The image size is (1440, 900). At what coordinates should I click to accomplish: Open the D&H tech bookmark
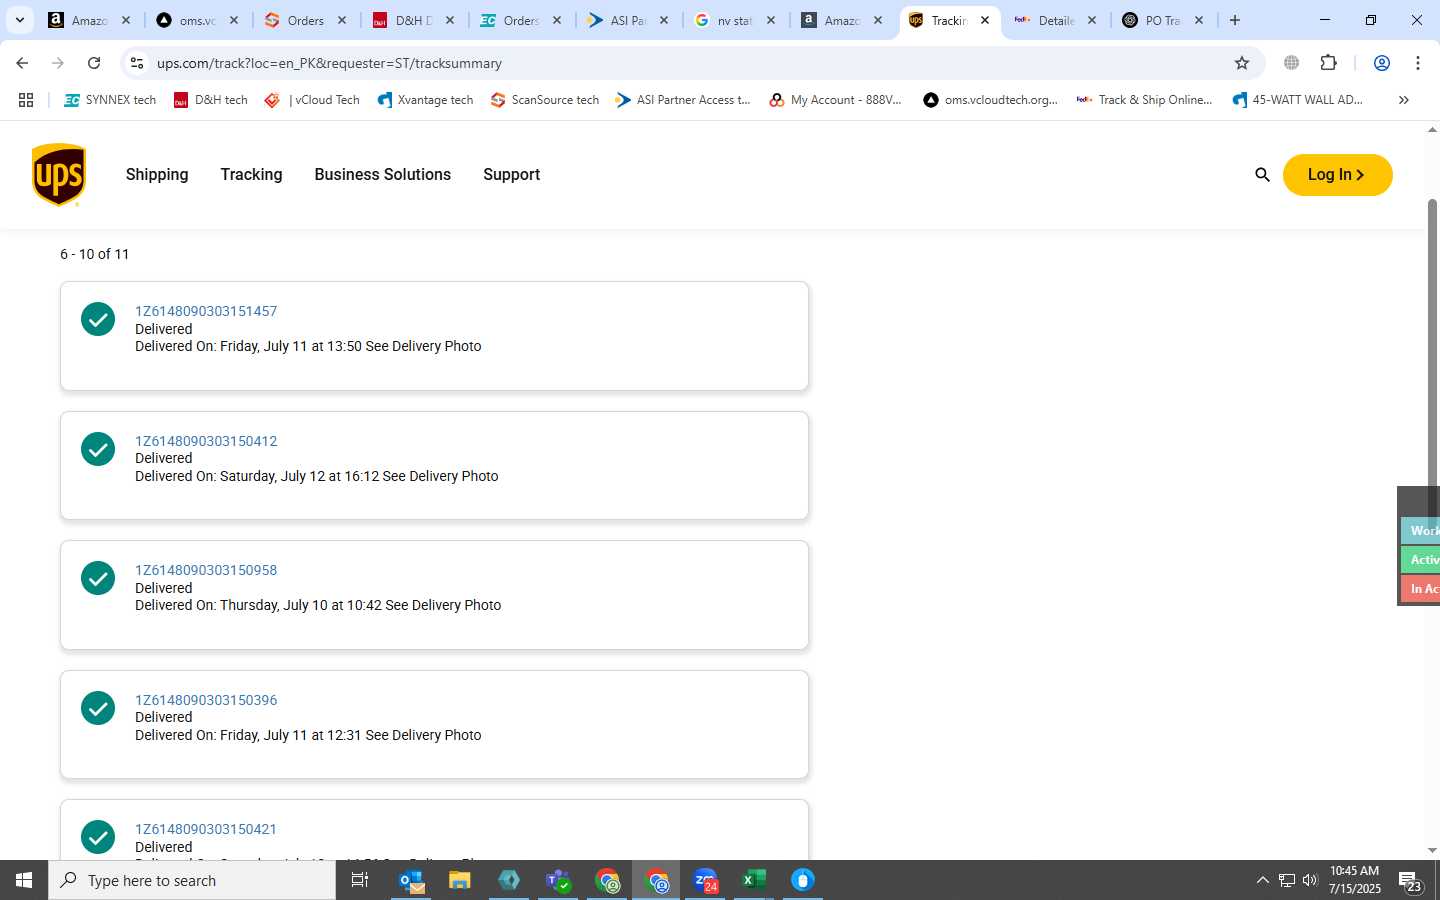[211, 100]
